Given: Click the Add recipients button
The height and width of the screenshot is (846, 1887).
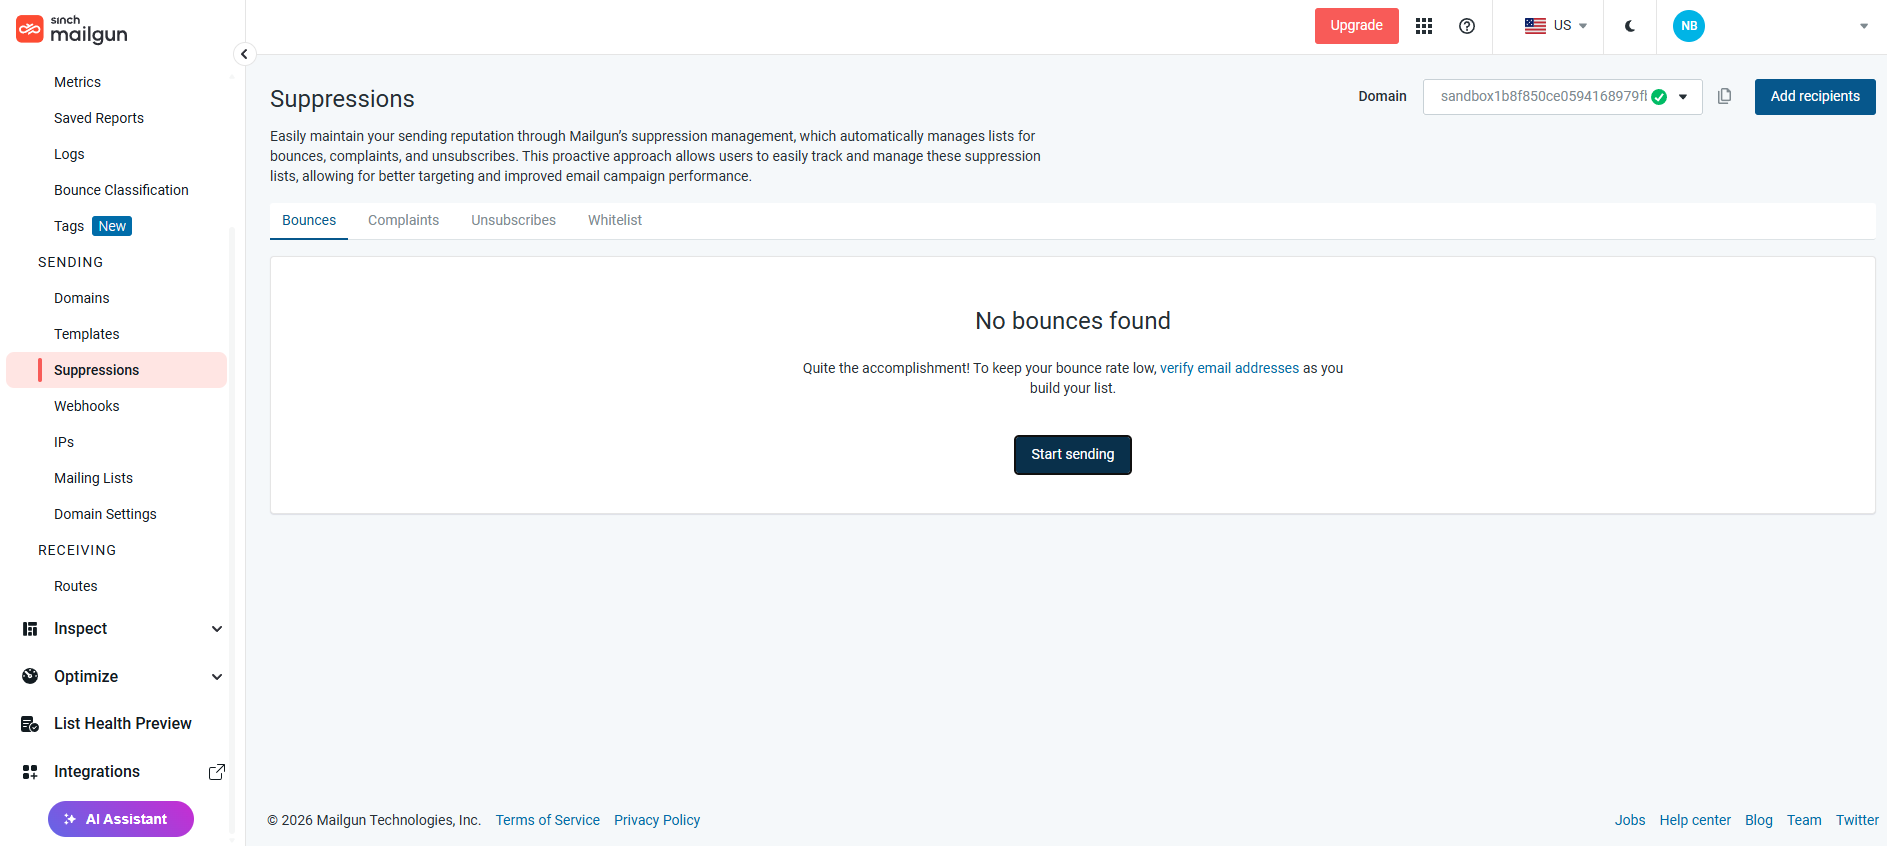Looking at the screenshot, I should tap(1815, 97).
